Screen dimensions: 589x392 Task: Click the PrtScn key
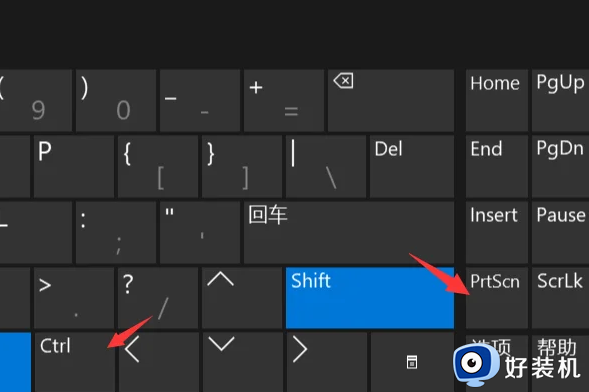tap(497, 298)
